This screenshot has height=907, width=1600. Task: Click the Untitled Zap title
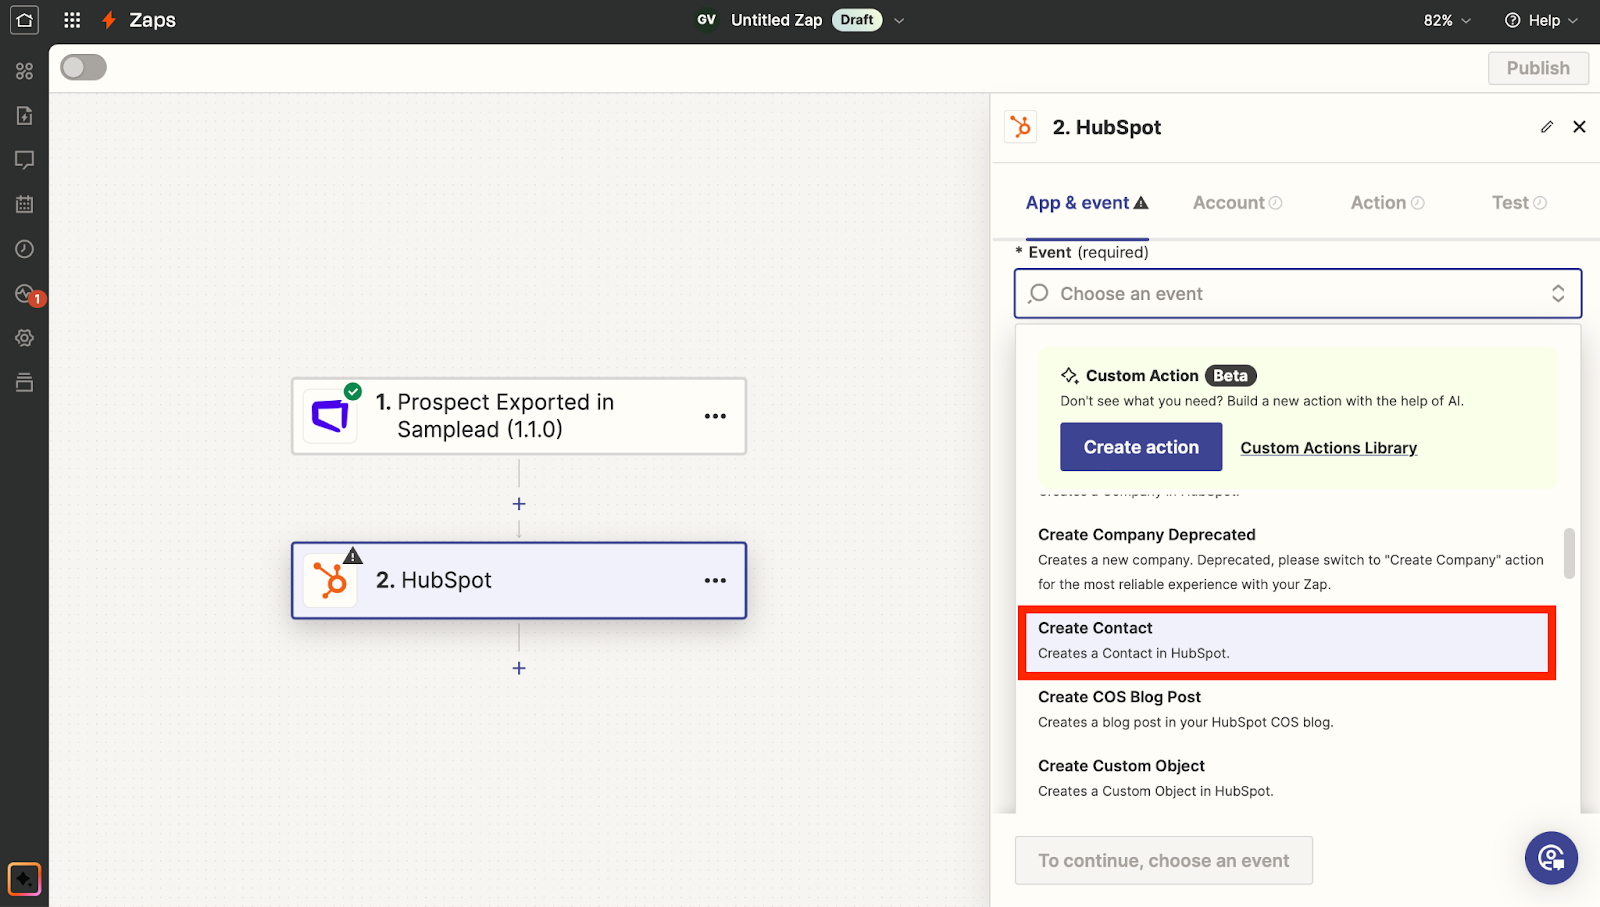(776, 20)
